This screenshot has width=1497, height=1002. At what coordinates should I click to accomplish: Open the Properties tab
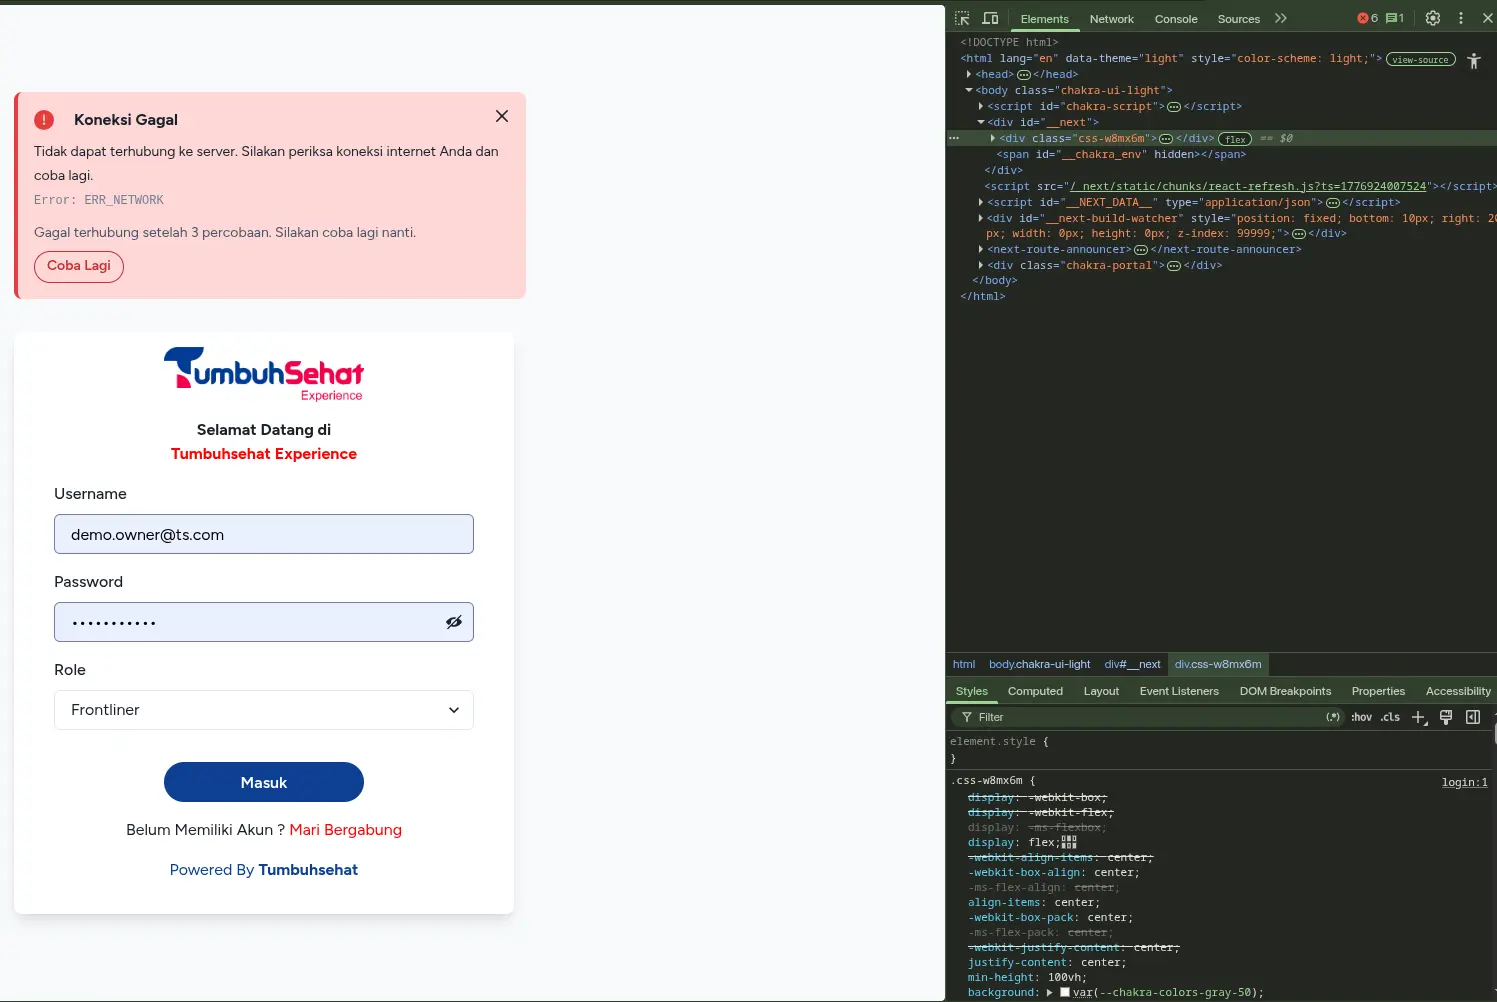(1378, 691)
